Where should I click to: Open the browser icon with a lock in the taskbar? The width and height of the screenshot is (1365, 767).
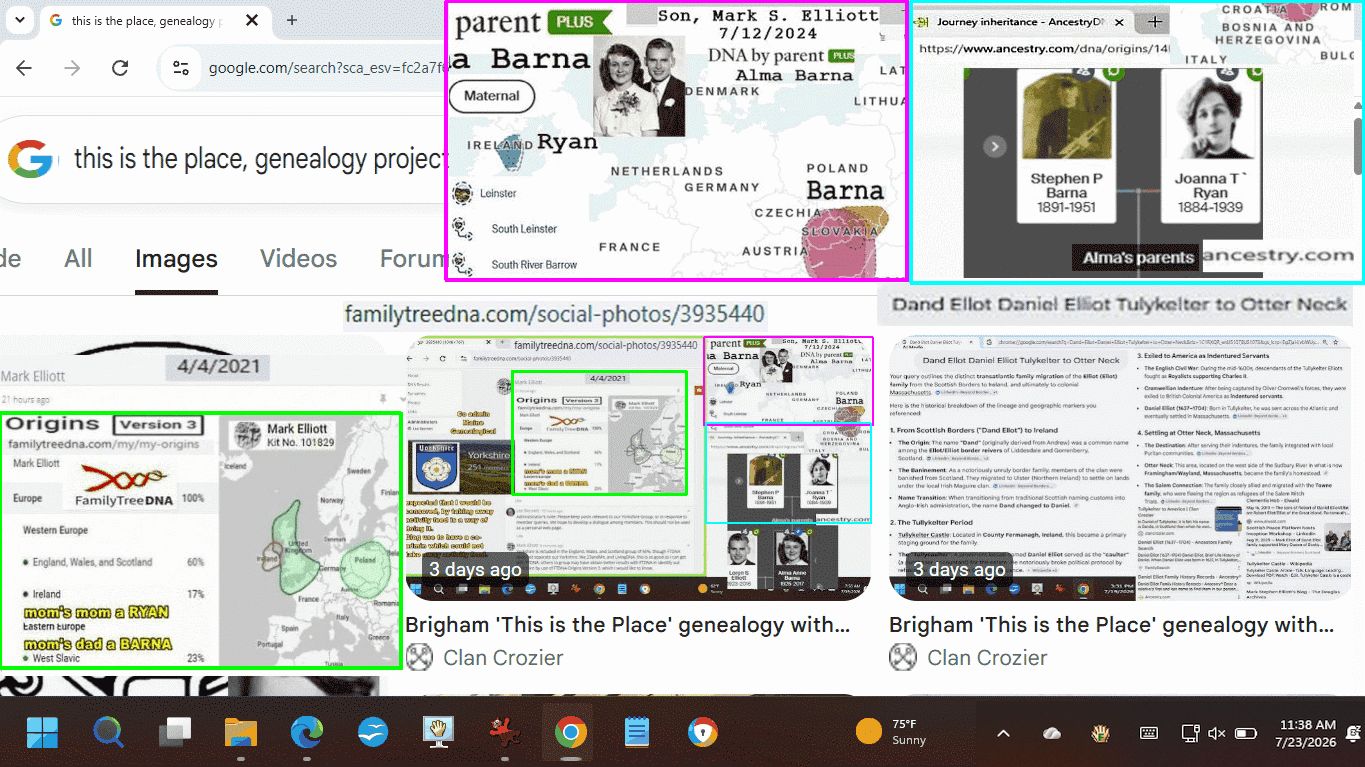pos(702,733)
